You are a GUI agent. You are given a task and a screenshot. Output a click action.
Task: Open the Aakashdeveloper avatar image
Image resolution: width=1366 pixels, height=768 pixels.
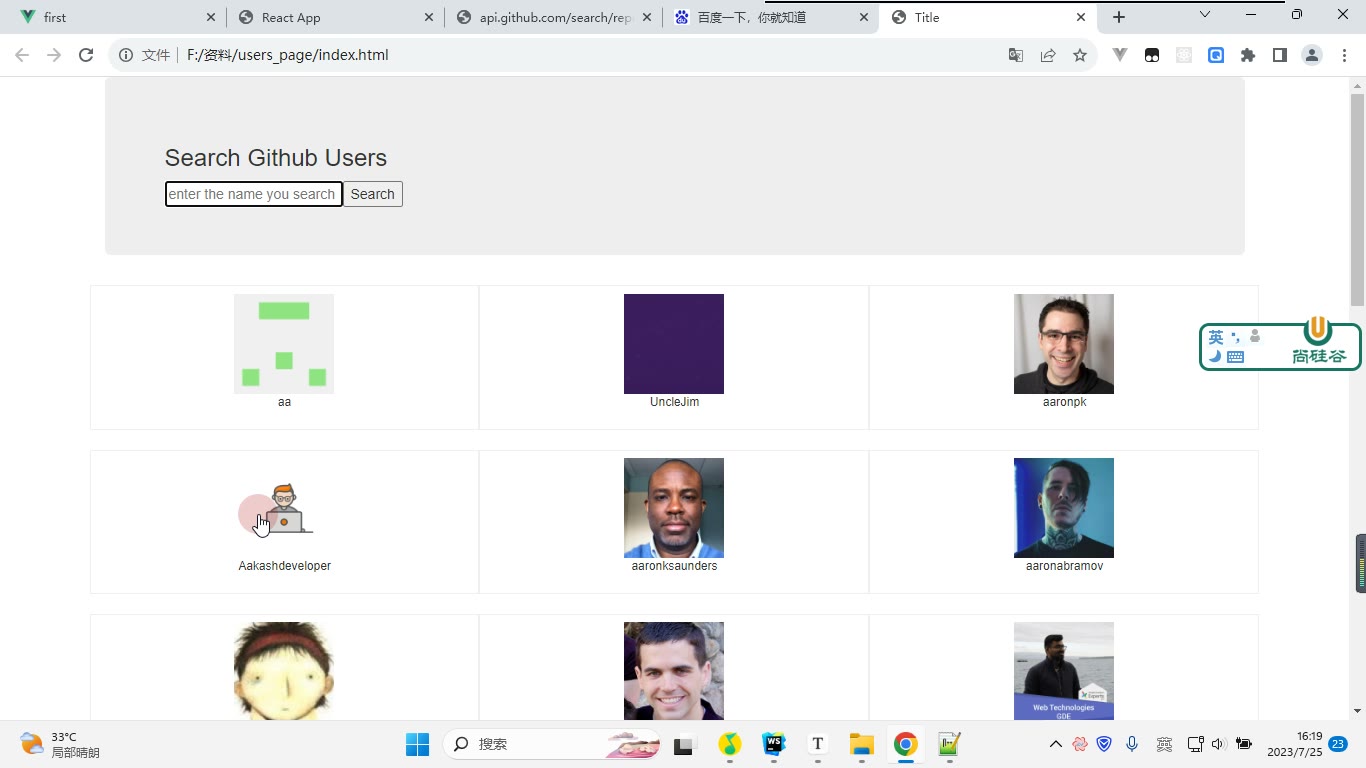(284, 508)
